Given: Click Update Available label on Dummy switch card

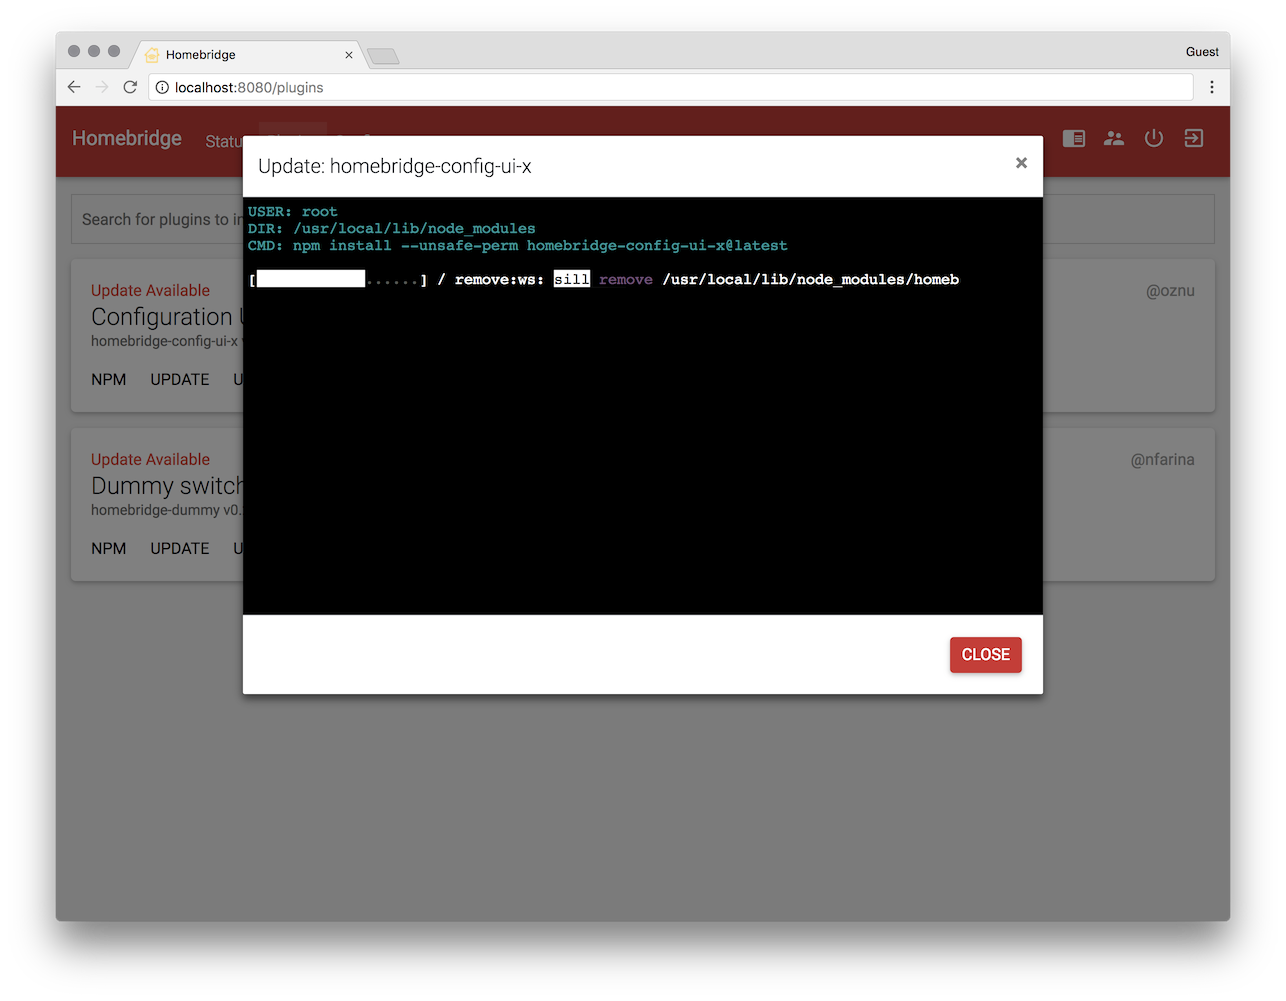Looking at the screenshot, I should point(150,459).
